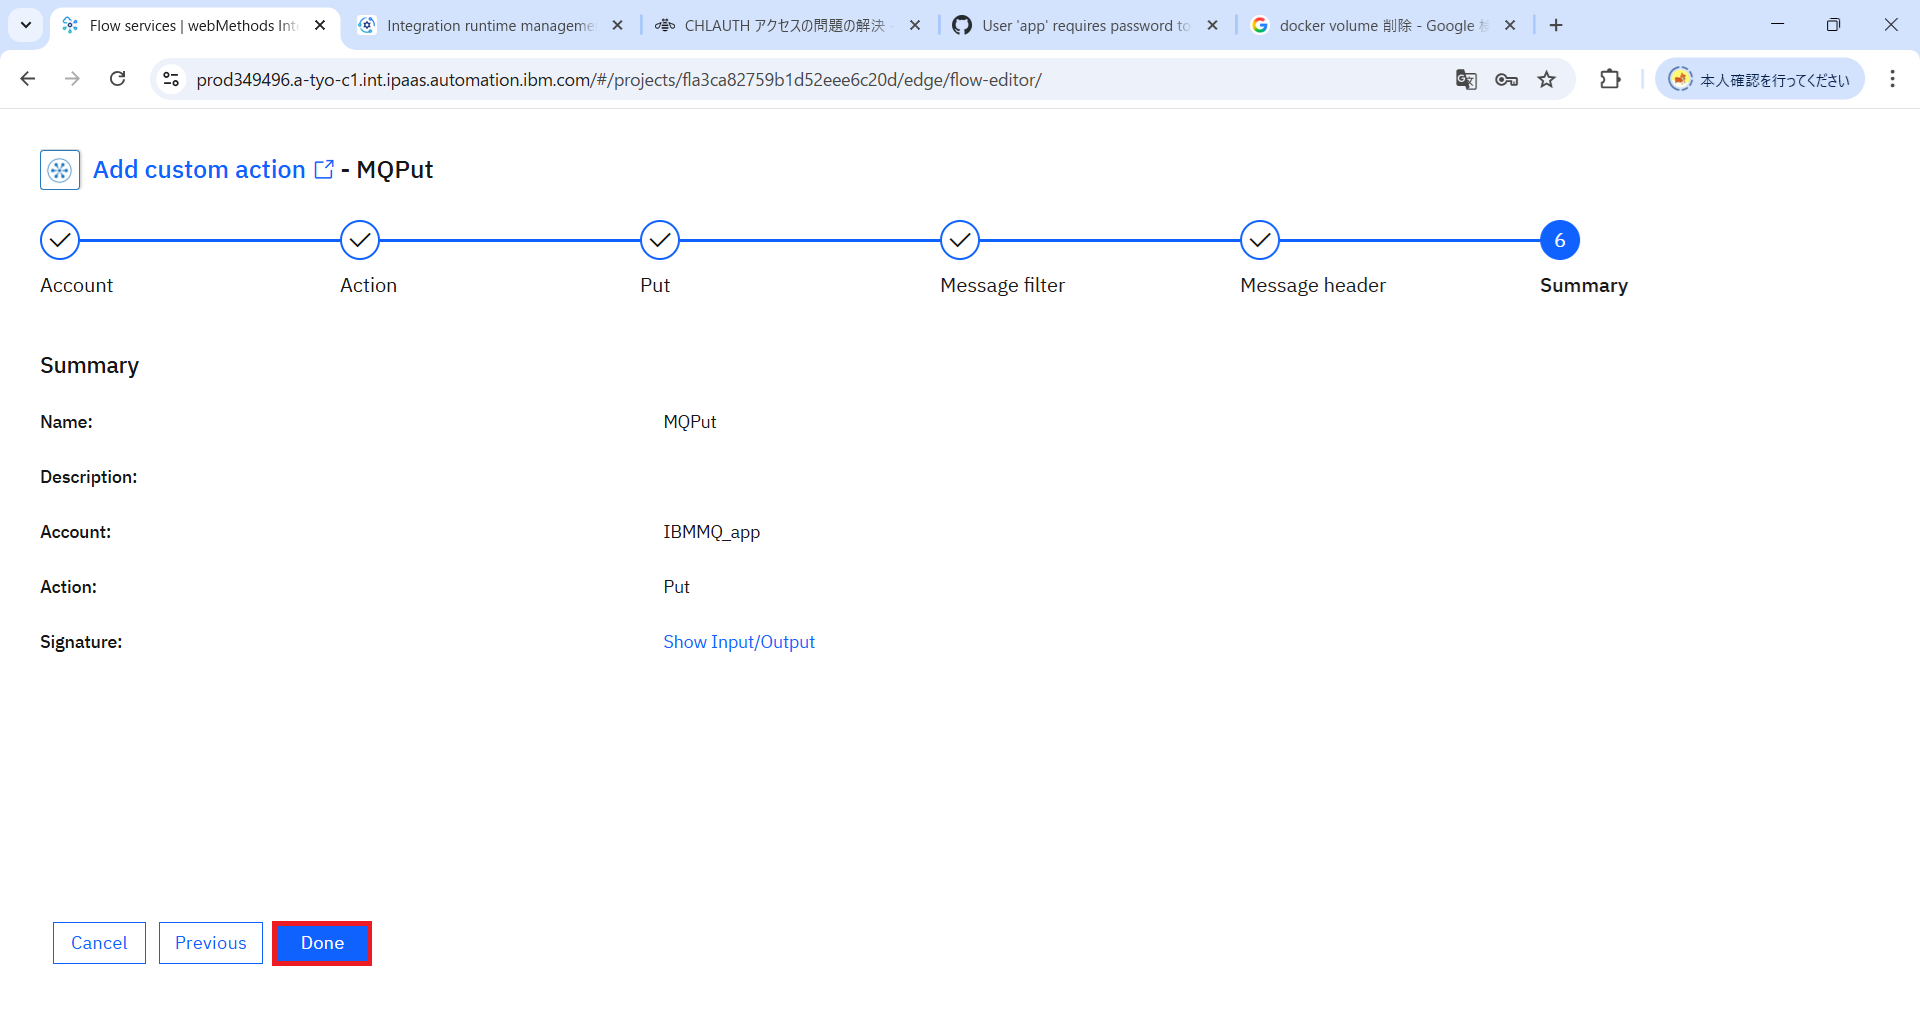Close the GitHub User 'app' tab

(1213, 25)
